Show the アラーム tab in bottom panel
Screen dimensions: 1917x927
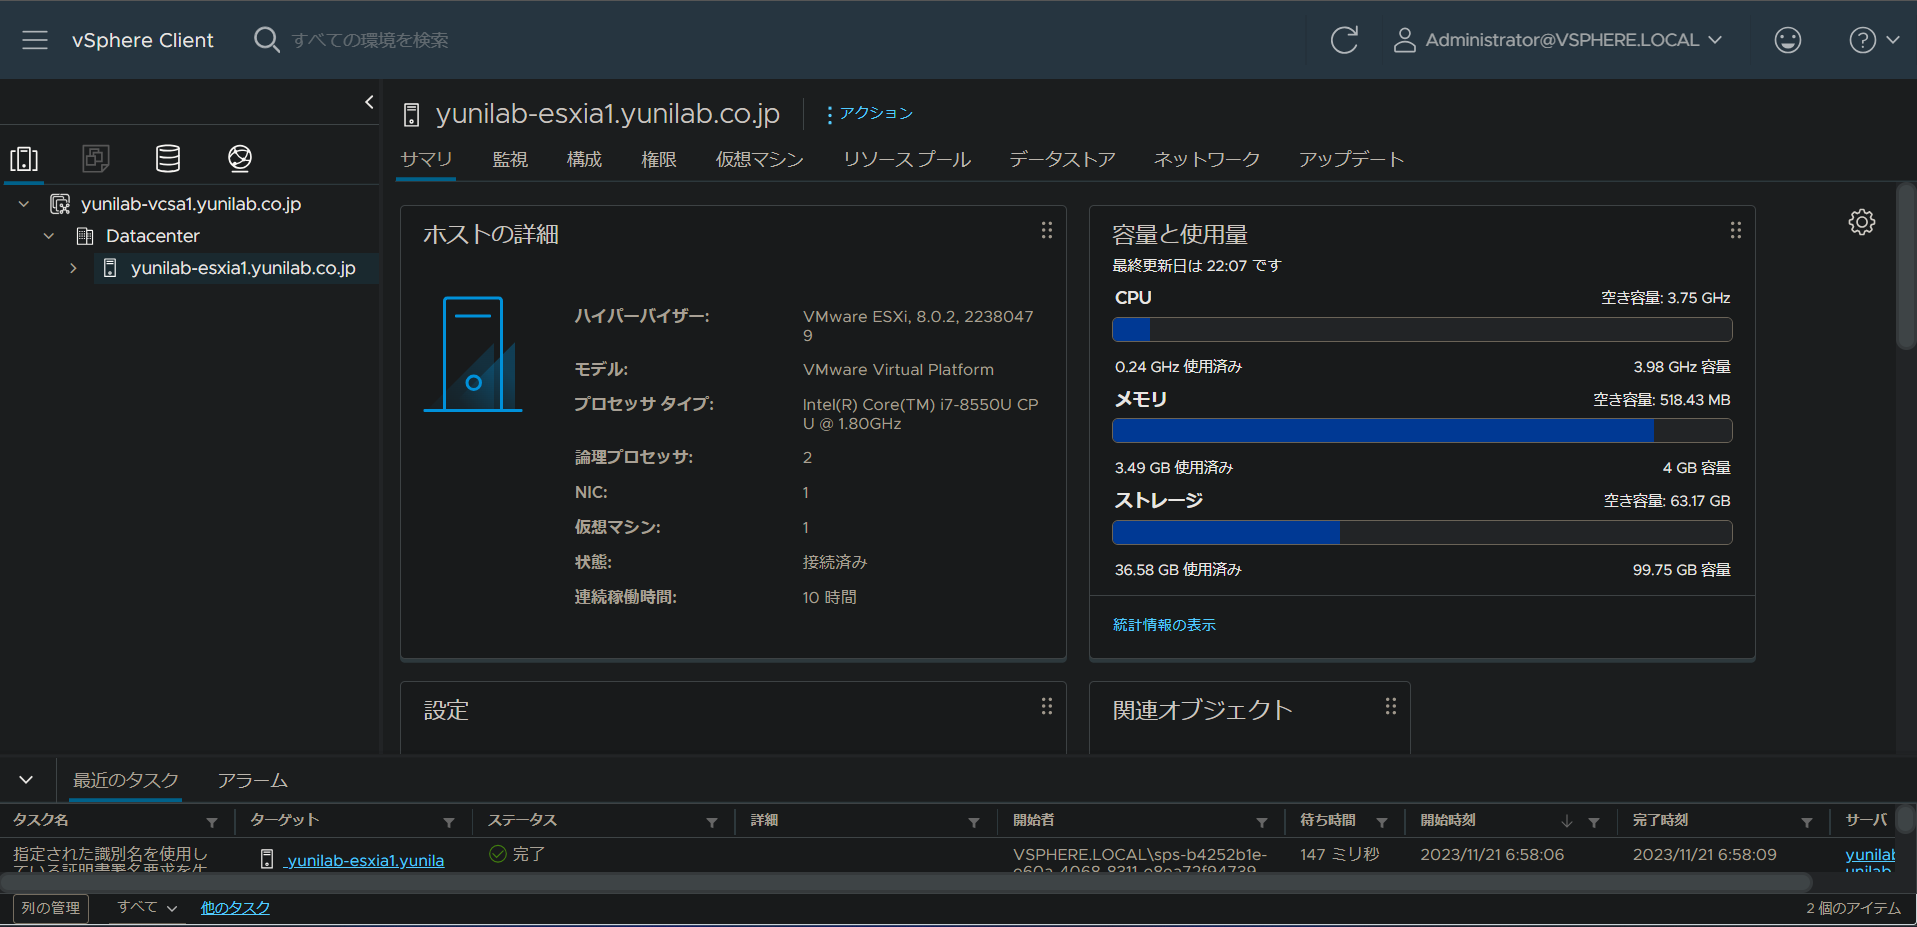(253, 780)
